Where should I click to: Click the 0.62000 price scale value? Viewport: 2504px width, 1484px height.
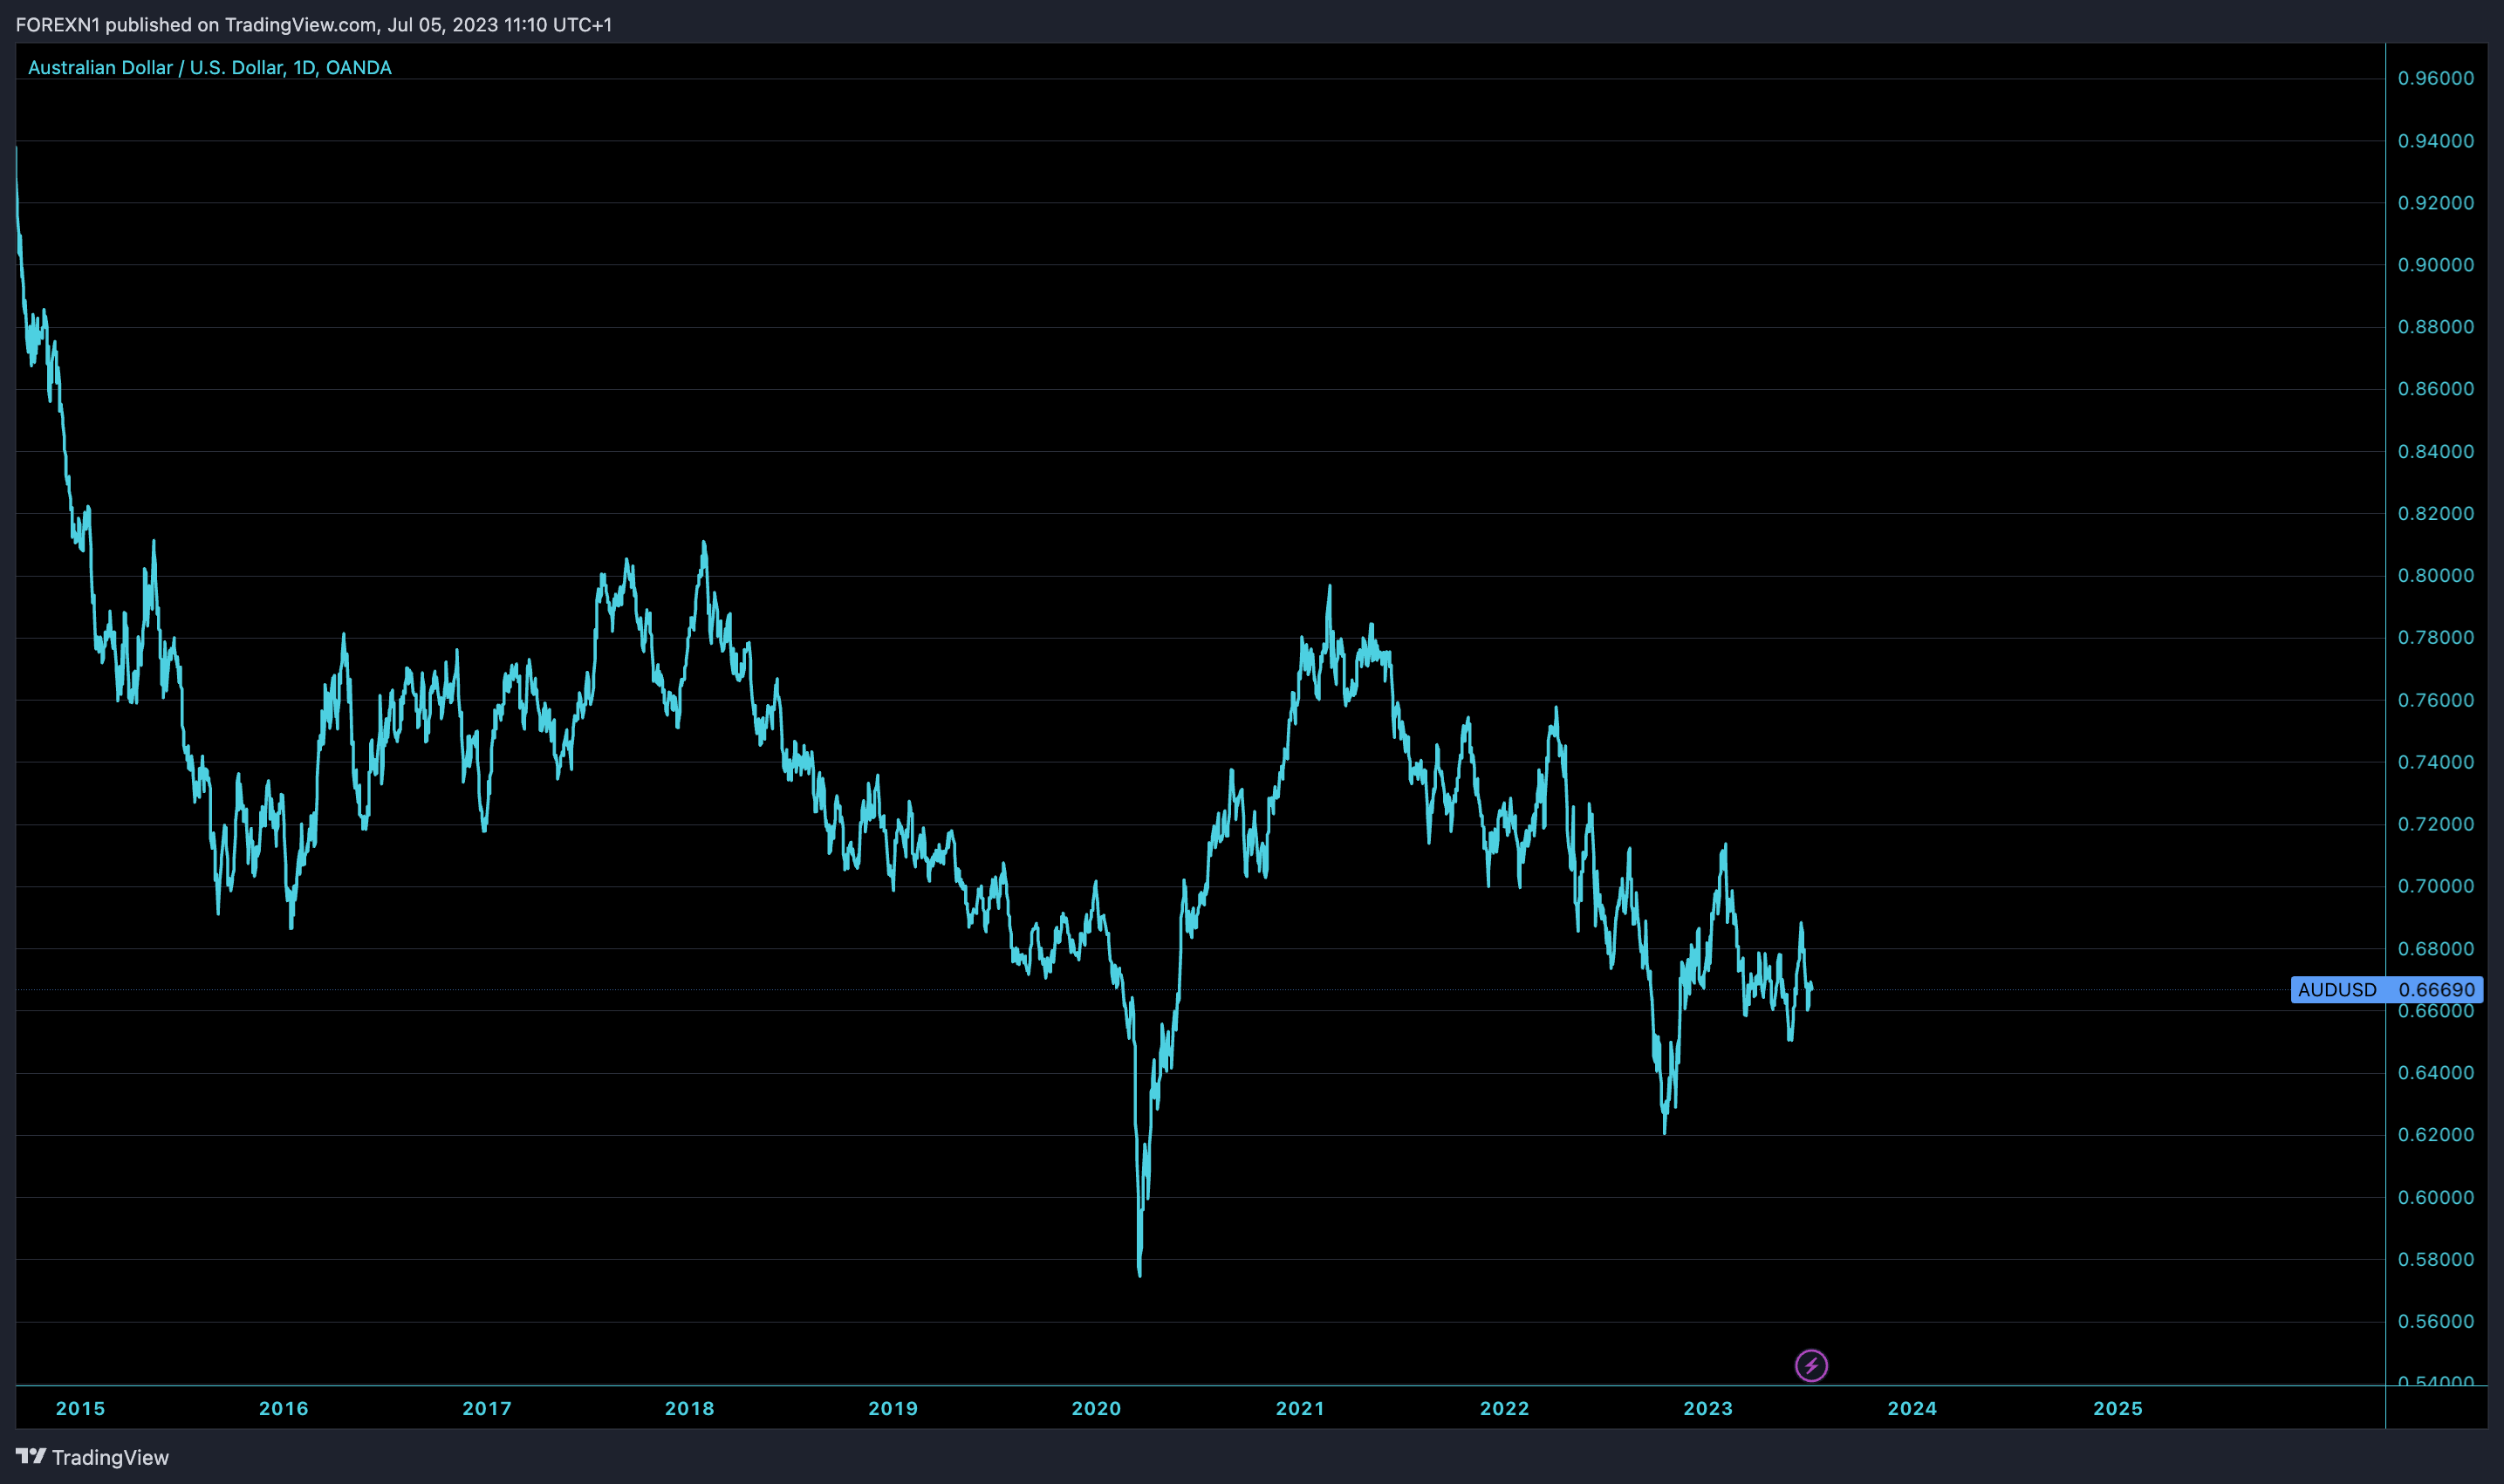pyautogui.click(x=2436, y=1134)
